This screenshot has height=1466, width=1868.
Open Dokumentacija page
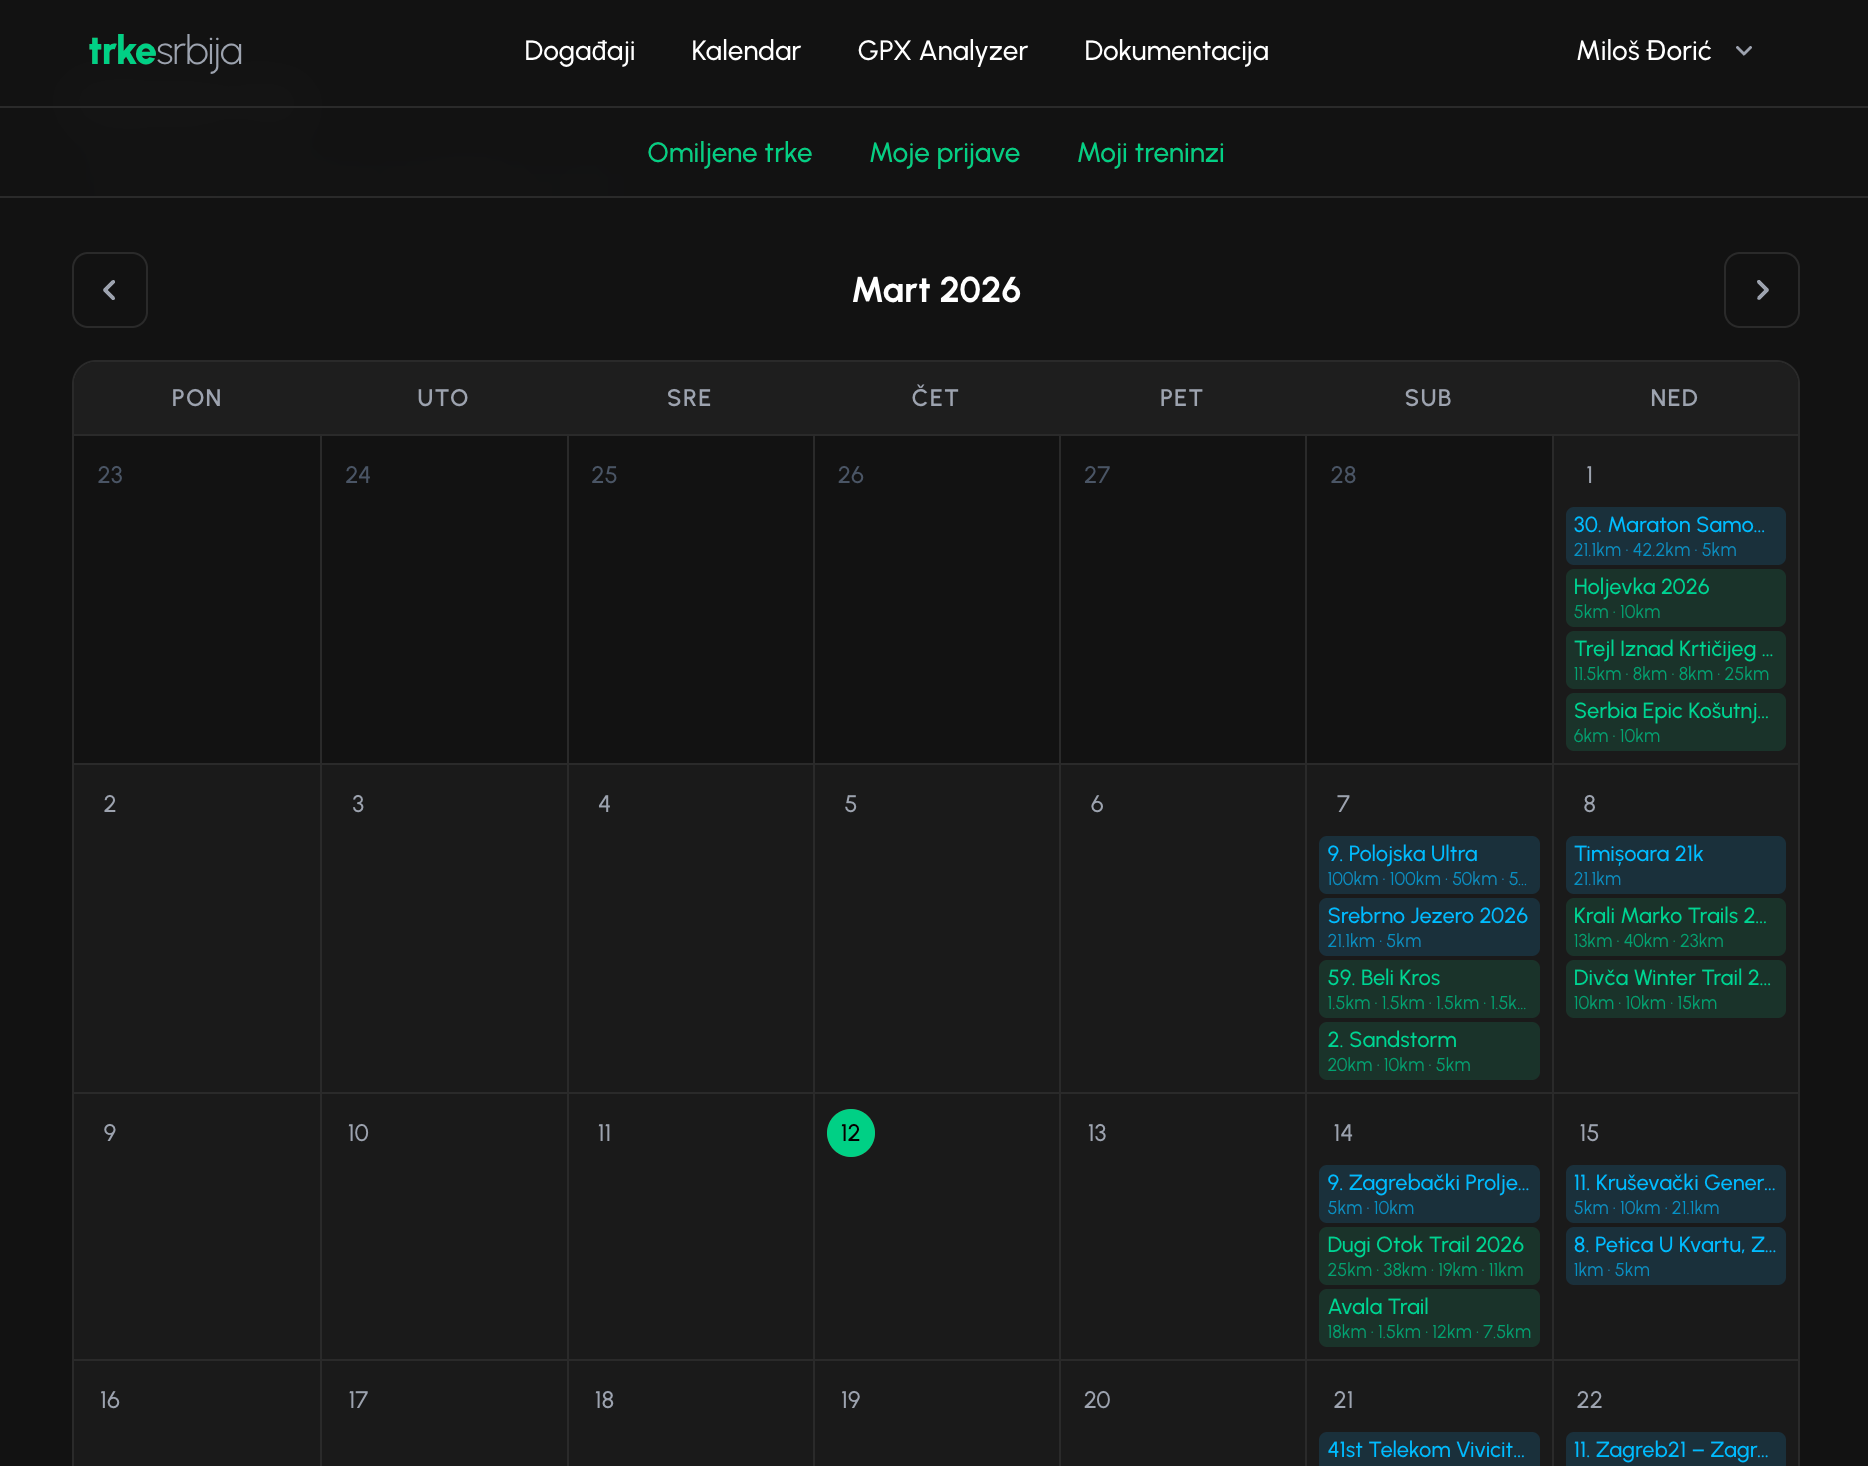tap(1176, 51)
